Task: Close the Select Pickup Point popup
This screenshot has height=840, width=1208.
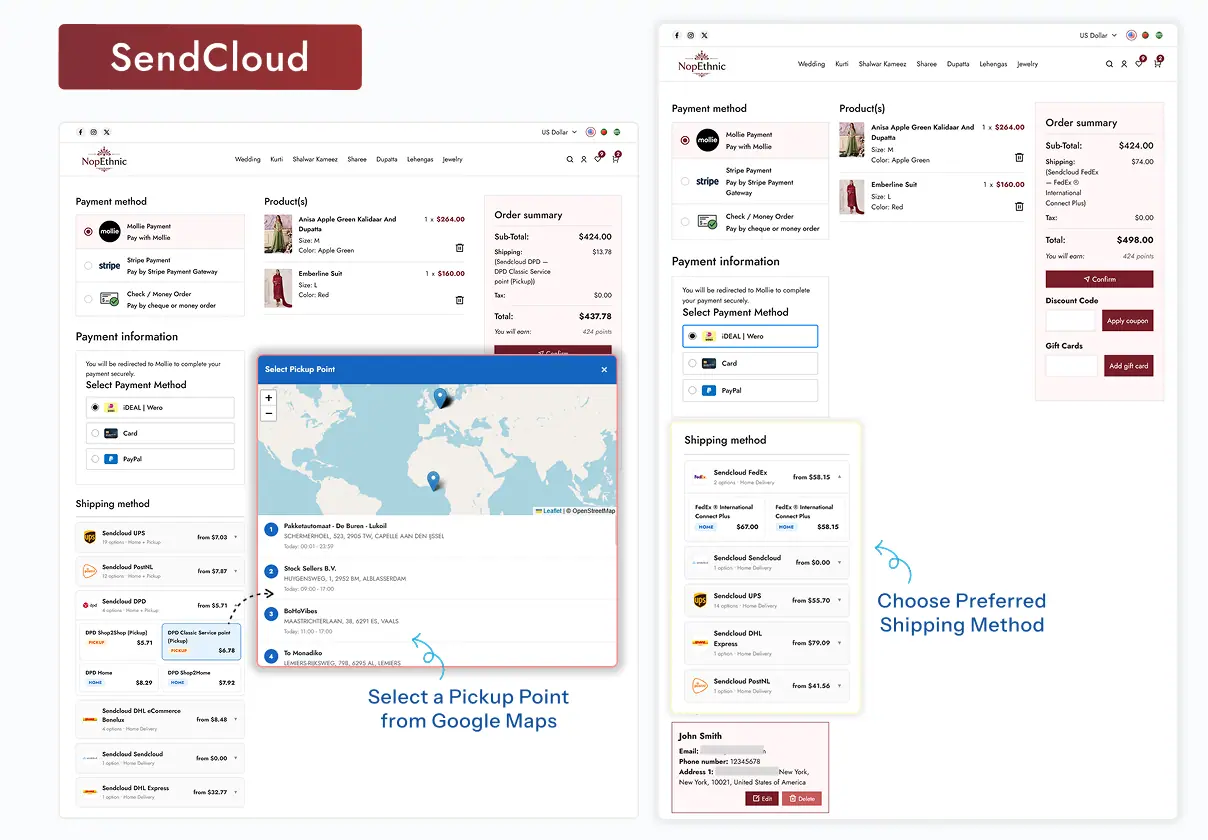Action: pyautogui.click(x=604, y=369)
